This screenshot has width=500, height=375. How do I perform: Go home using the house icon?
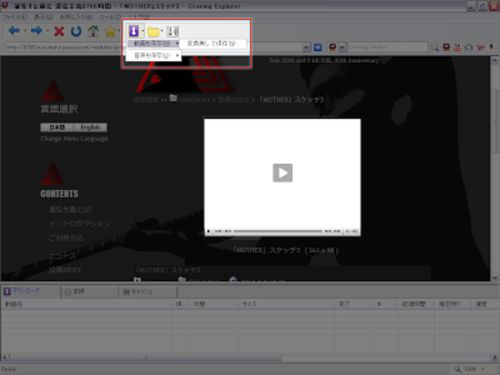pyautogui.click(x=94, y=31)
